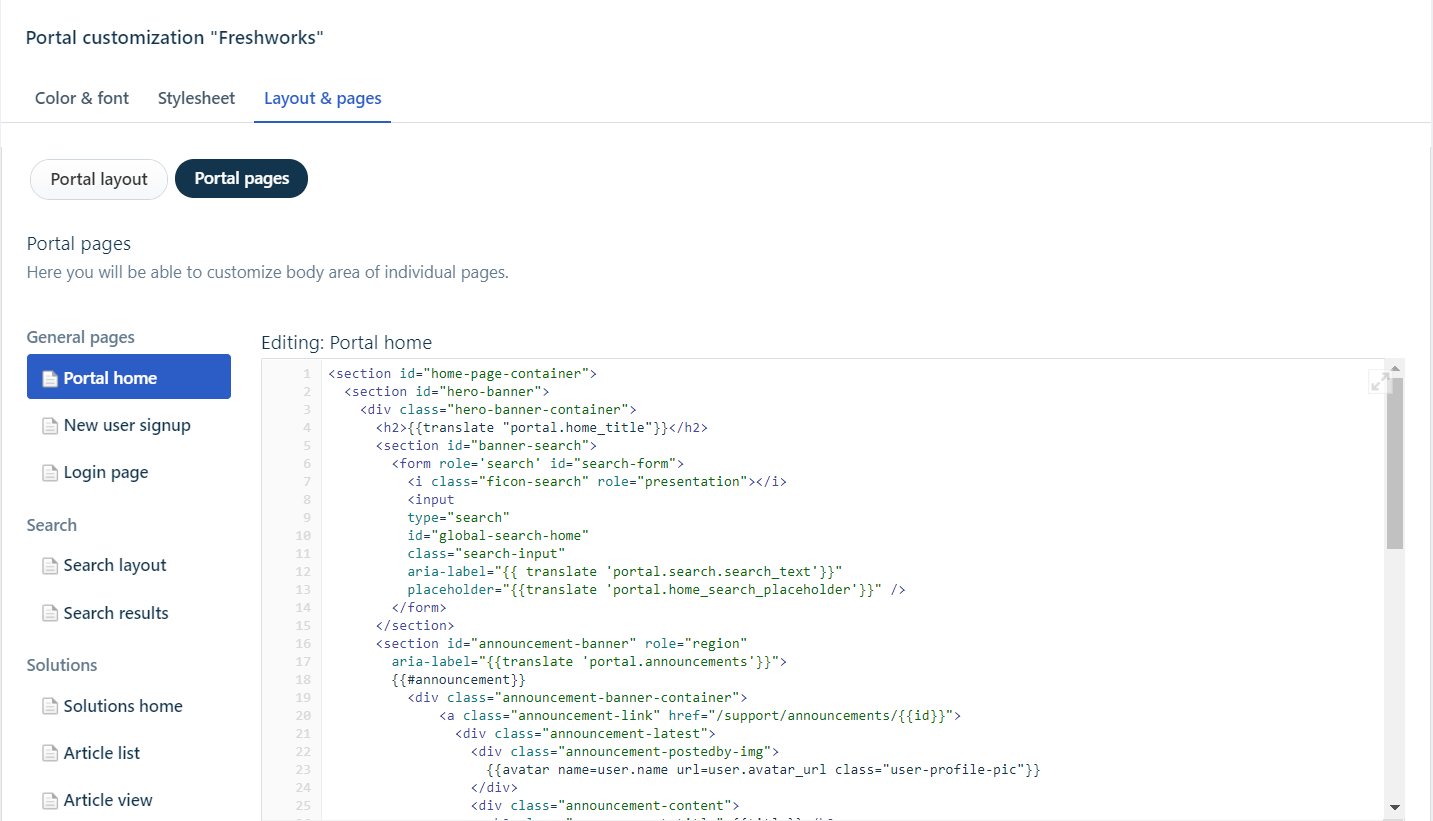Click the Solutions home page icon
Image resolution: width=1433 pixels, height=821 pixels.
point(50,706)
